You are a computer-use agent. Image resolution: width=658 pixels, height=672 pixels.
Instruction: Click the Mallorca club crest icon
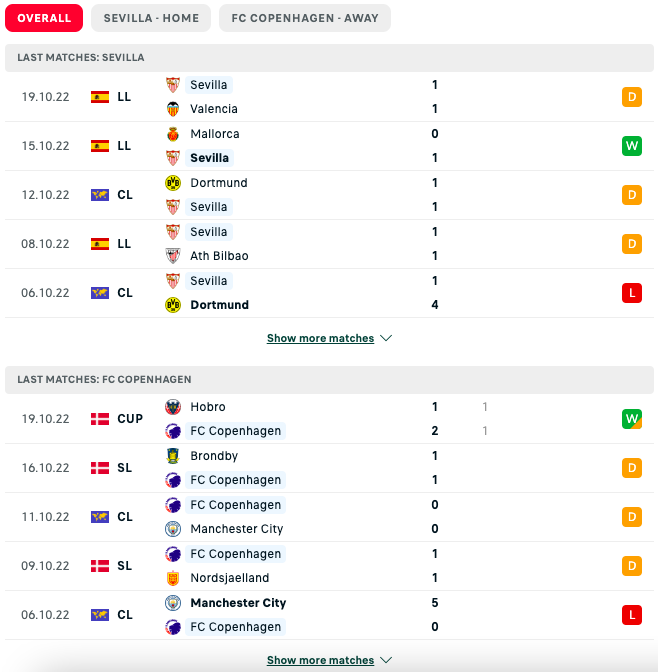tap(173, 134)
